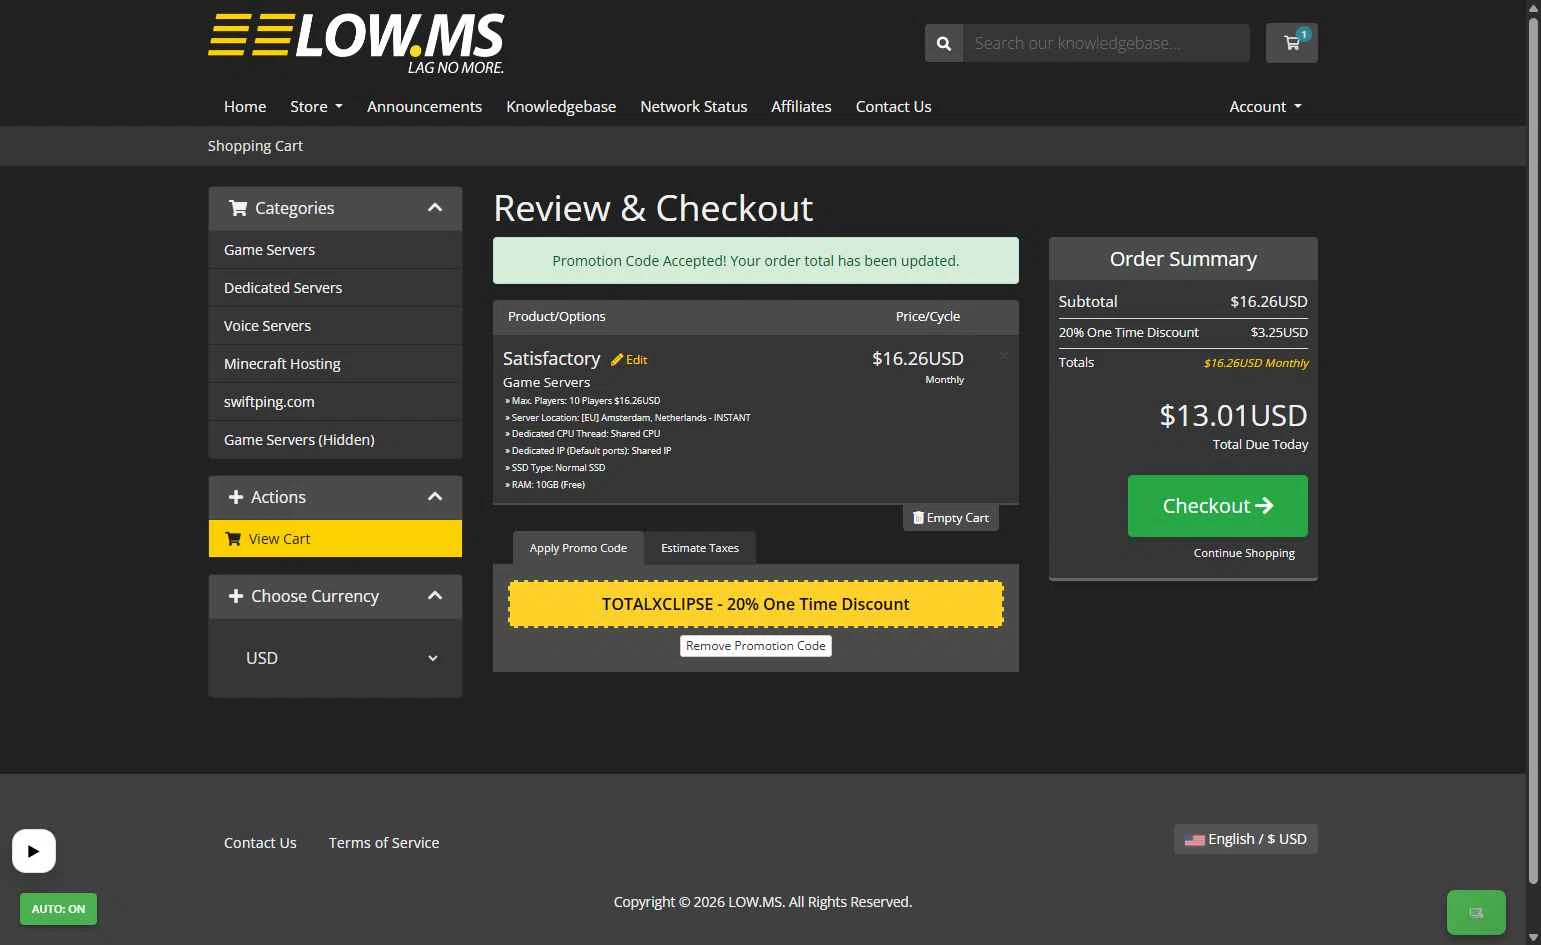
Task: Open Network Status page
Action: pyautogui.click(x=694, y=106)
